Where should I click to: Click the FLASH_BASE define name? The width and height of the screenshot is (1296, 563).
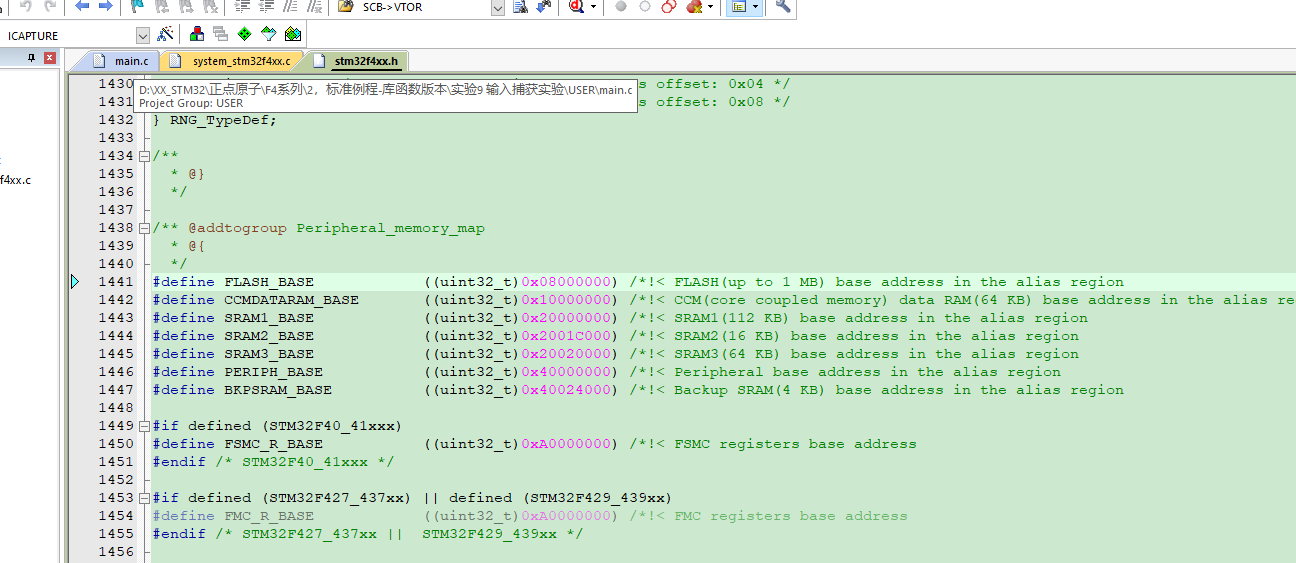click(x=269, y=282)
